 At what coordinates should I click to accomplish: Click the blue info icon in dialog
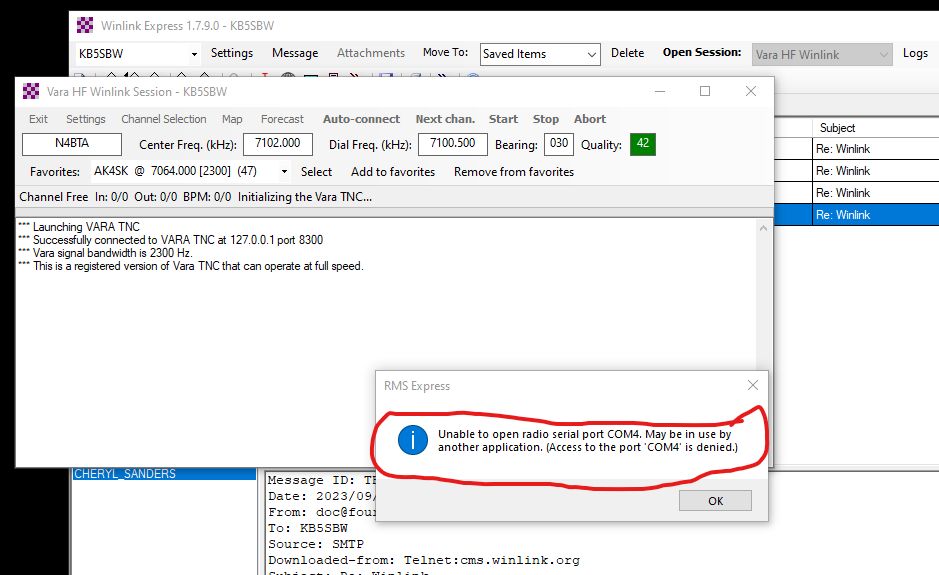tap(413, 440)
